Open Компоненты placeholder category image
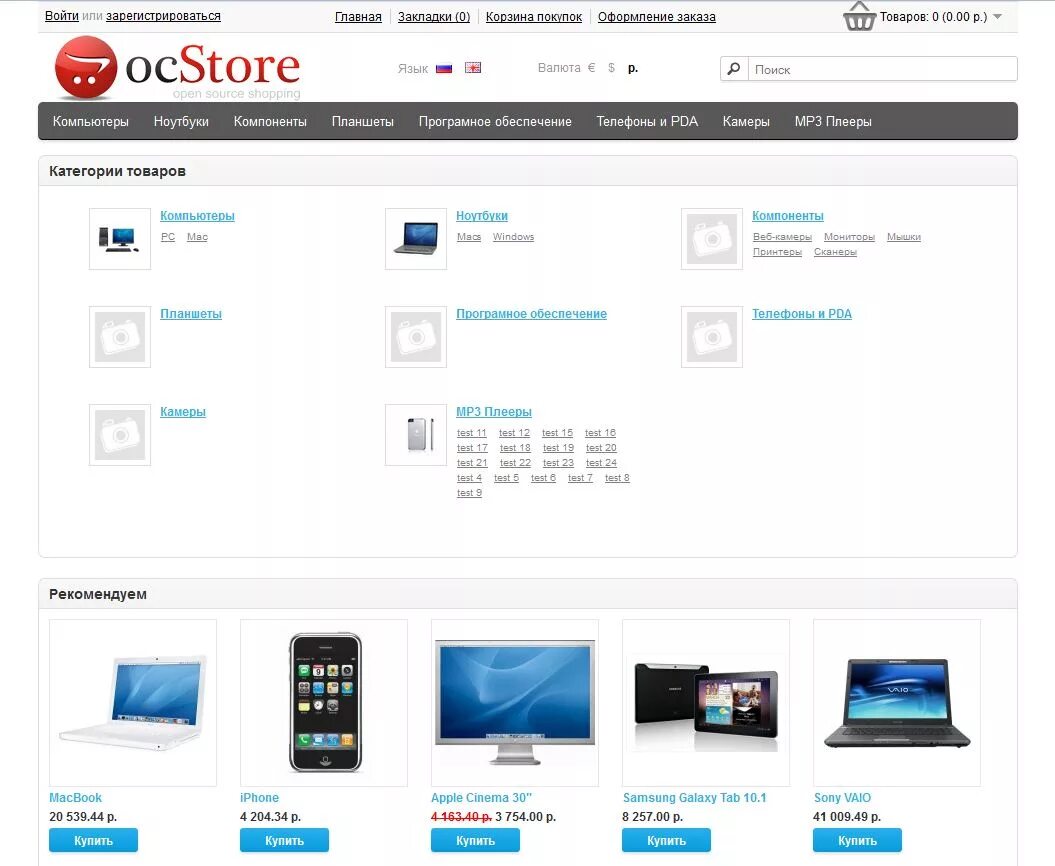The height and width of the screenshot is (866, 1055). [712, 239]
